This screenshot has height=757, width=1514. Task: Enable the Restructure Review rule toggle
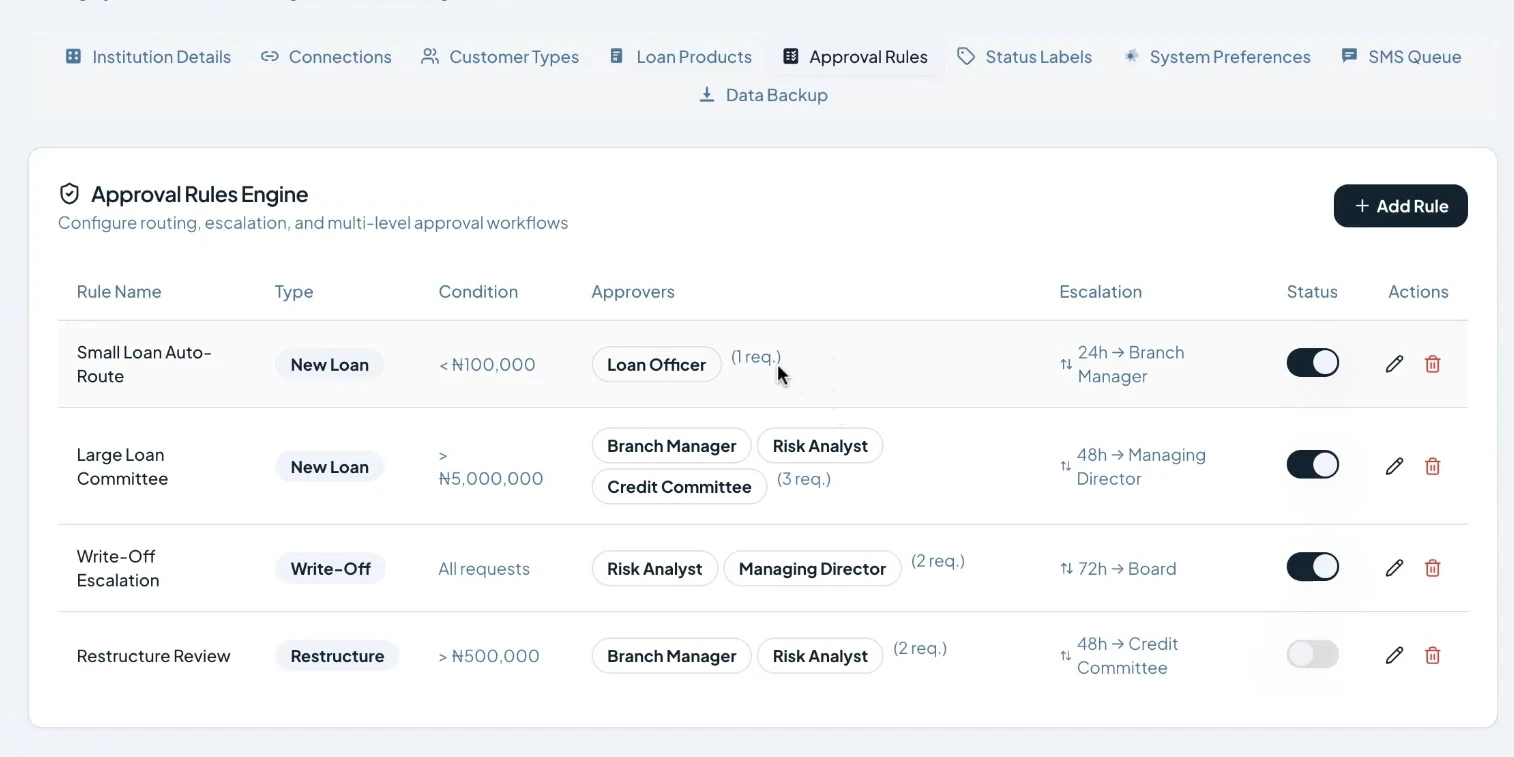[1312, 654]
